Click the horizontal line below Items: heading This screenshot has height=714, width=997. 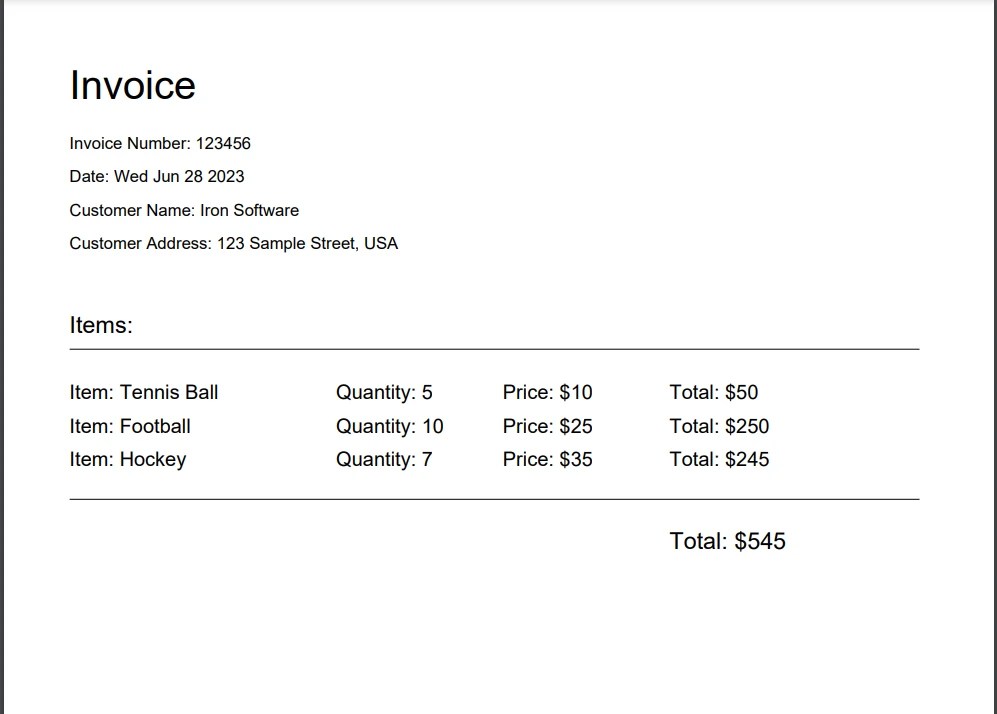494,350
